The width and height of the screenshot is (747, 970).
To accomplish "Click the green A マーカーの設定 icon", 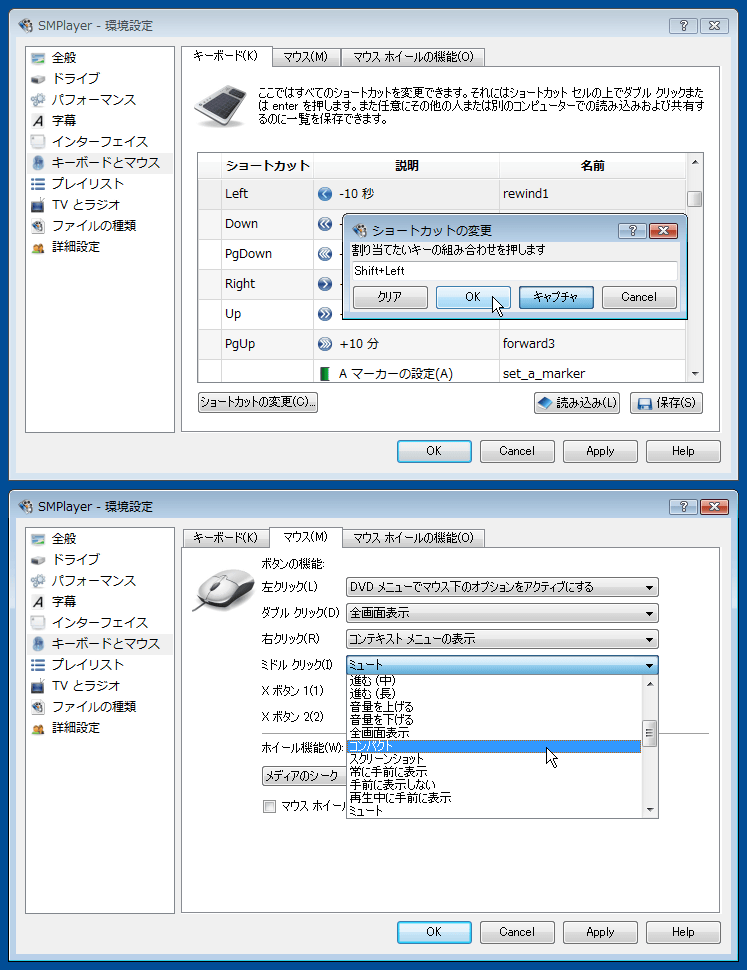I will pyautogui.click(x=324, y=374).
